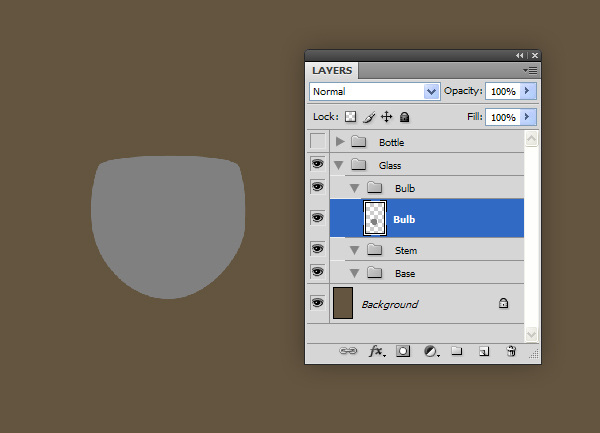
Task: Click the Fill 100% field
Action: 503,117
